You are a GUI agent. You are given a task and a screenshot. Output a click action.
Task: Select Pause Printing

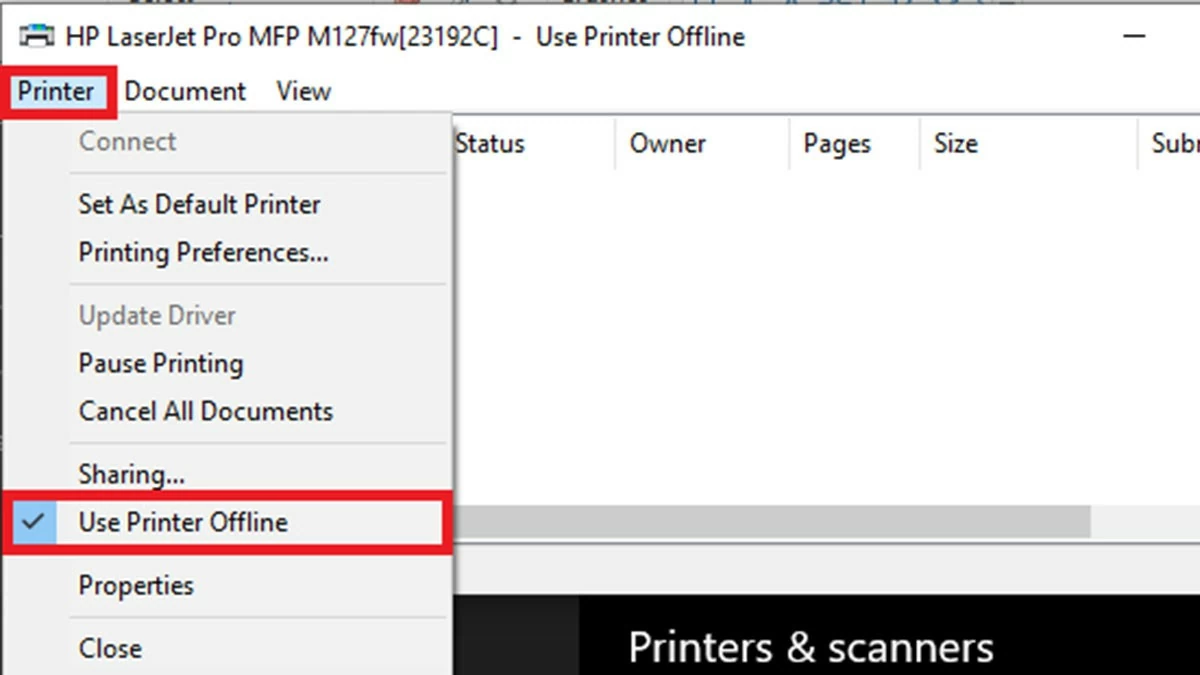point(161,363)
